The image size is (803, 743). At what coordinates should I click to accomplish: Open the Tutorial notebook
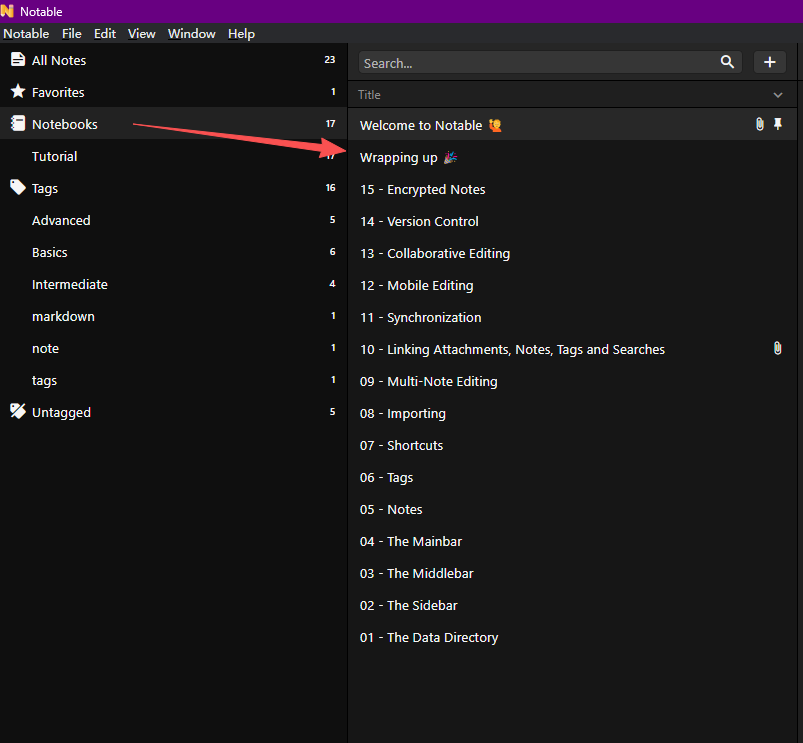174,156
